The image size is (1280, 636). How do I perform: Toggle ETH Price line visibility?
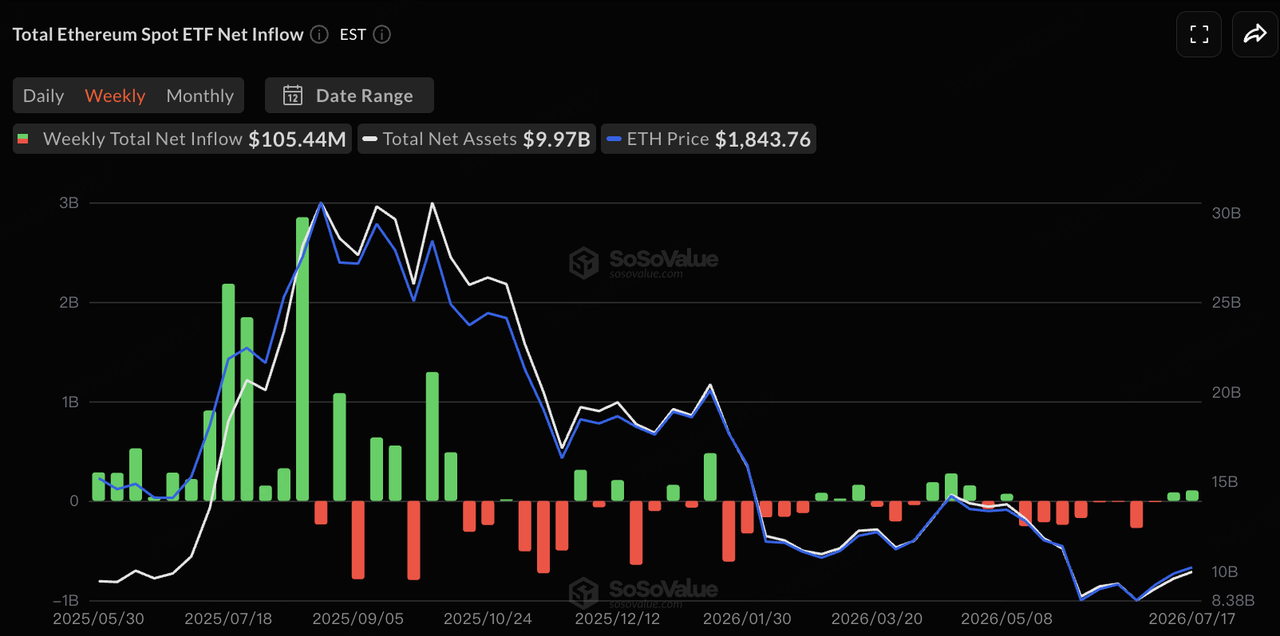(x=709, y=139)
